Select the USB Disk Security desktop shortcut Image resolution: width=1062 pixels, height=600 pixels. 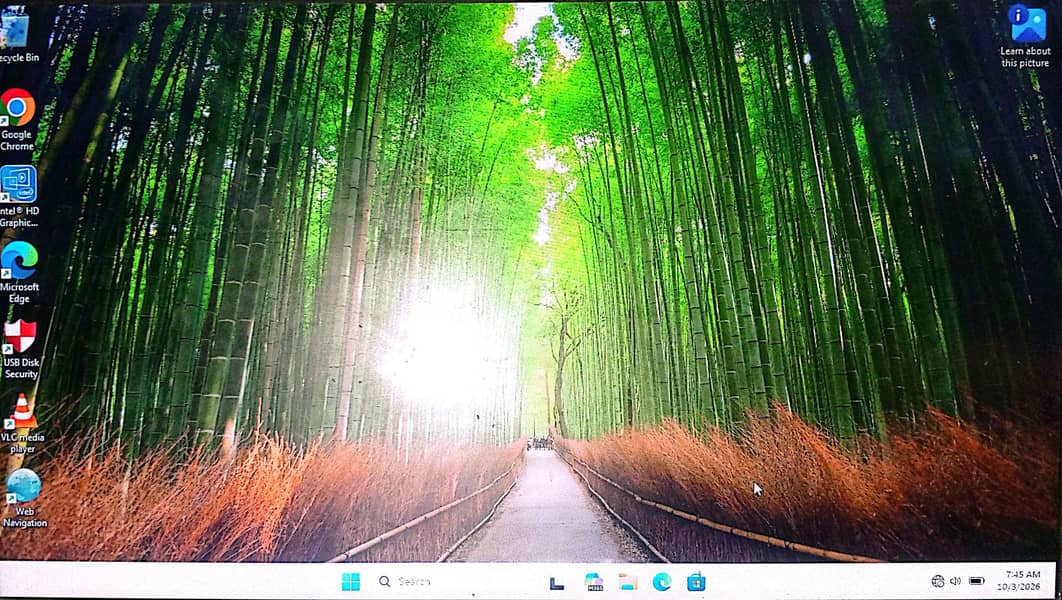click(20, 349)
